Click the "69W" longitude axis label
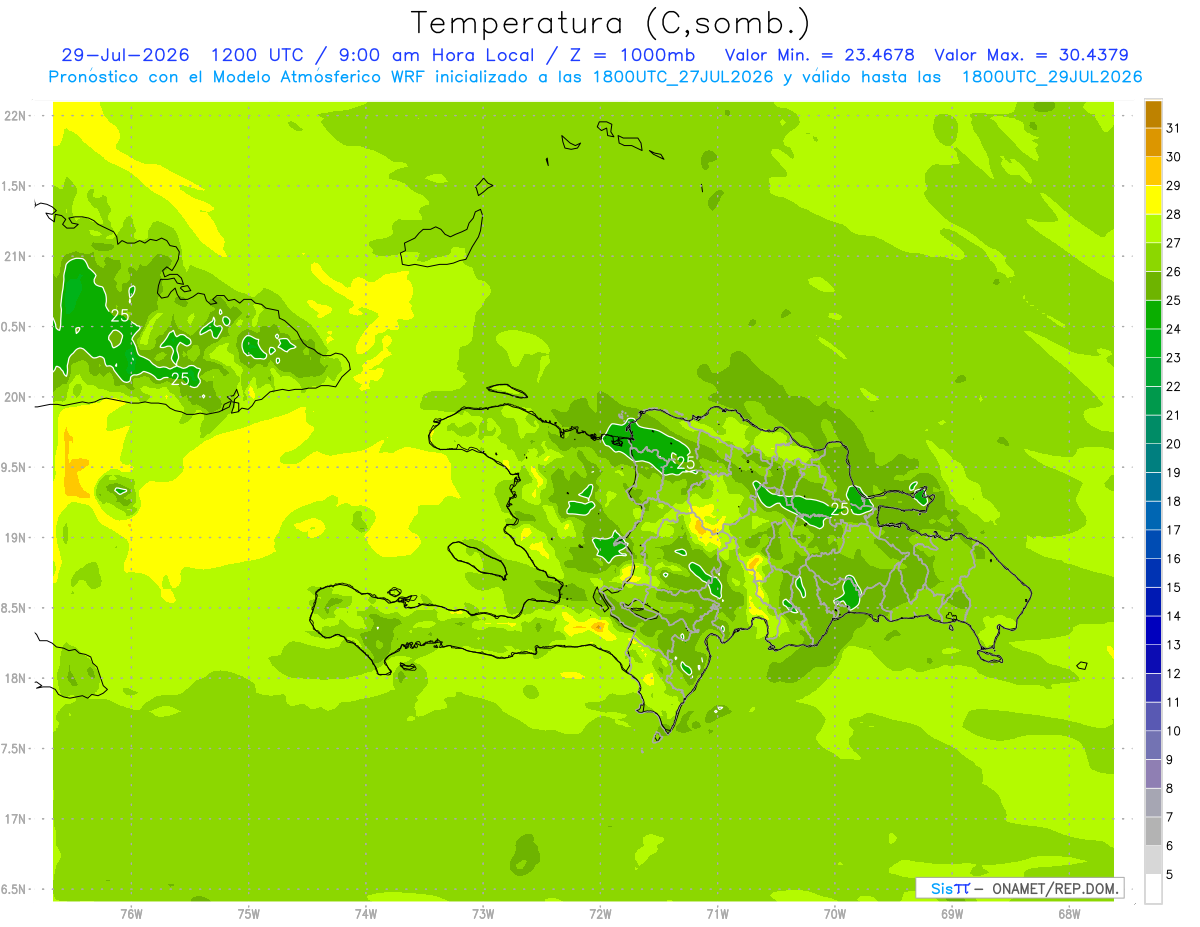 952,913
